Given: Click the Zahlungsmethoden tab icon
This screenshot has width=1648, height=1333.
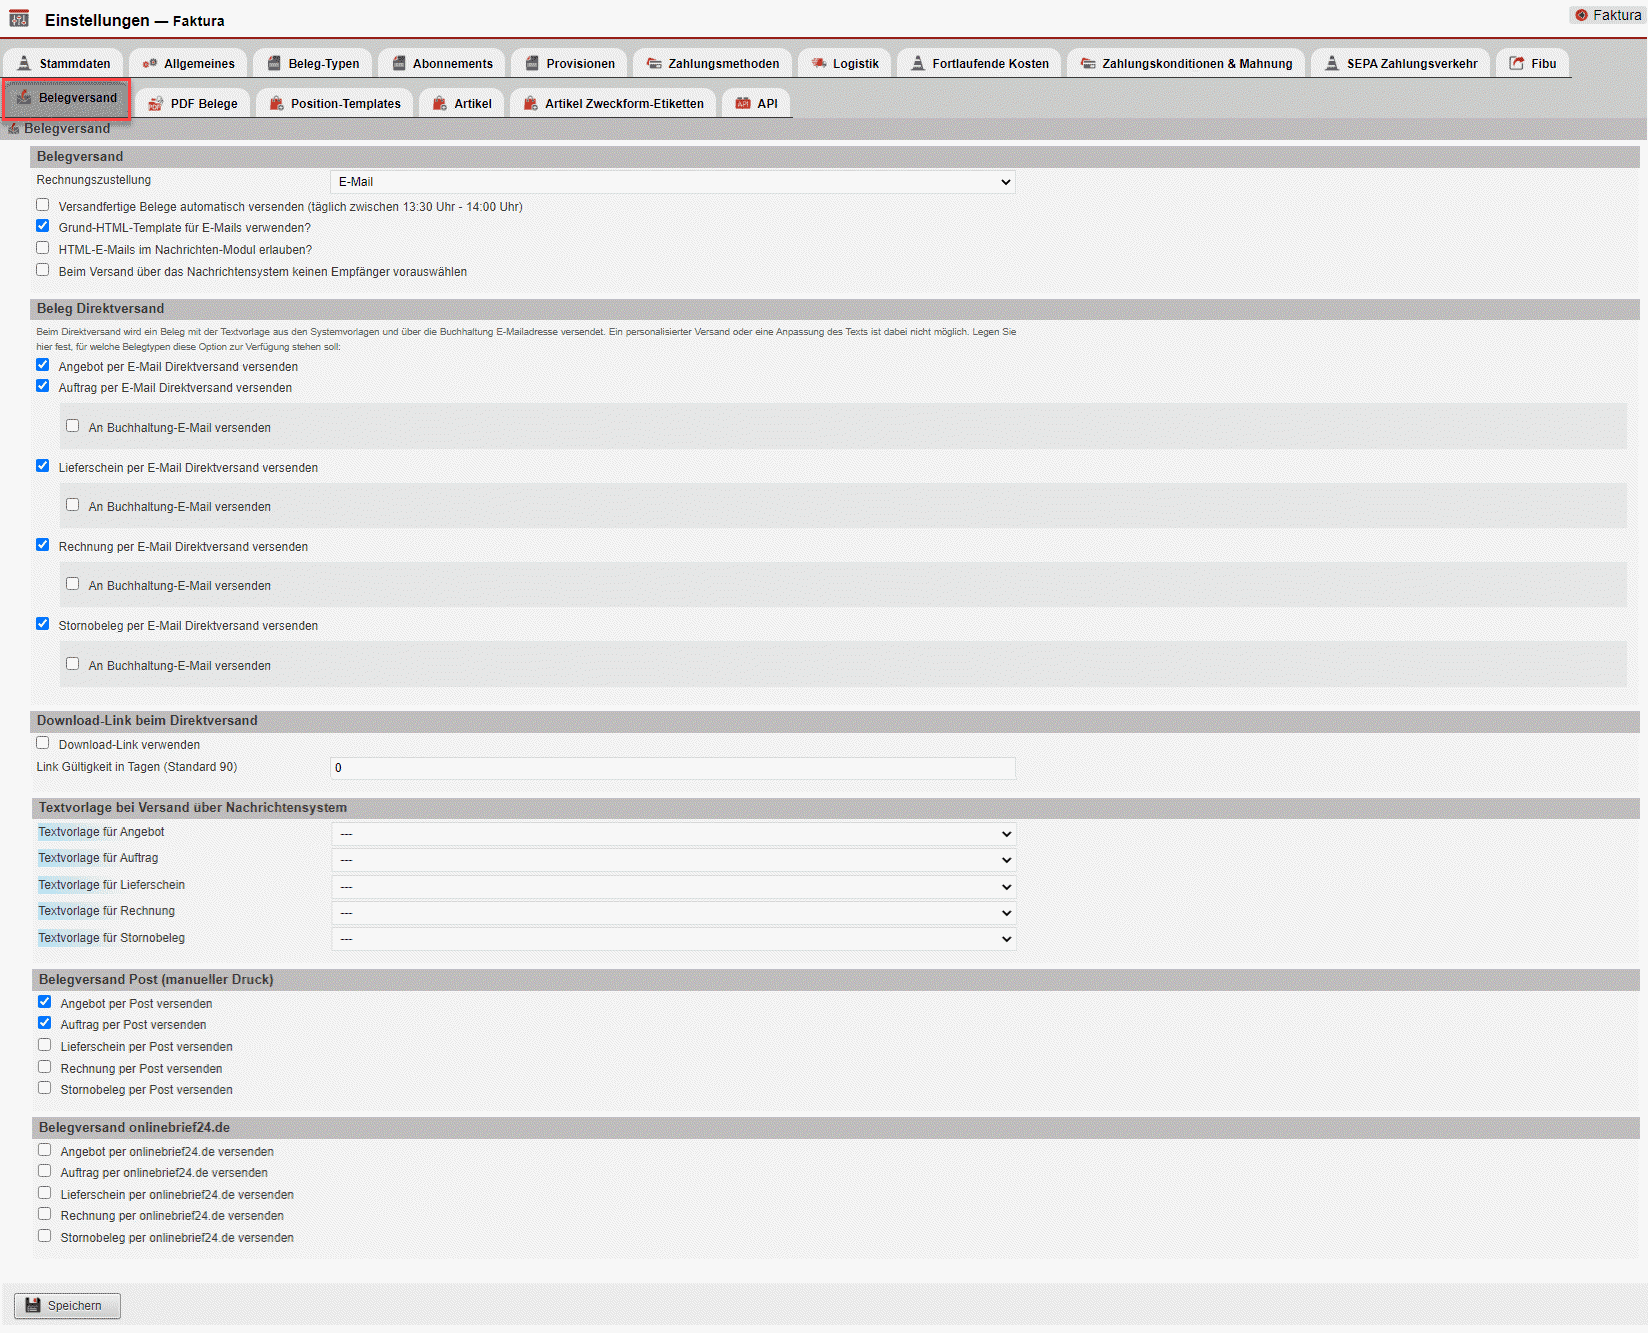Looking at the screenshot, I should [x=654, y=63].
